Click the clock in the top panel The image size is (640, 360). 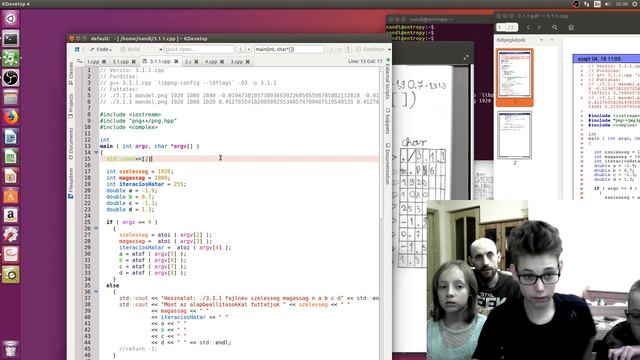click(x=622, y=4)
